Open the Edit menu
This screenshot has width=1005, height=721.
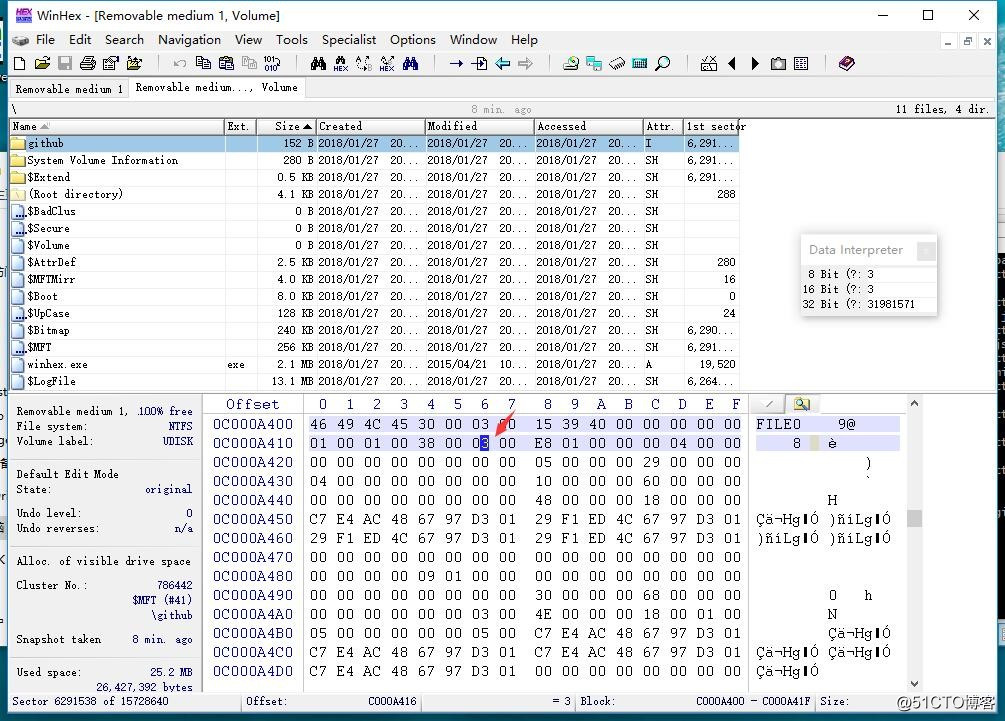[80, 40]
